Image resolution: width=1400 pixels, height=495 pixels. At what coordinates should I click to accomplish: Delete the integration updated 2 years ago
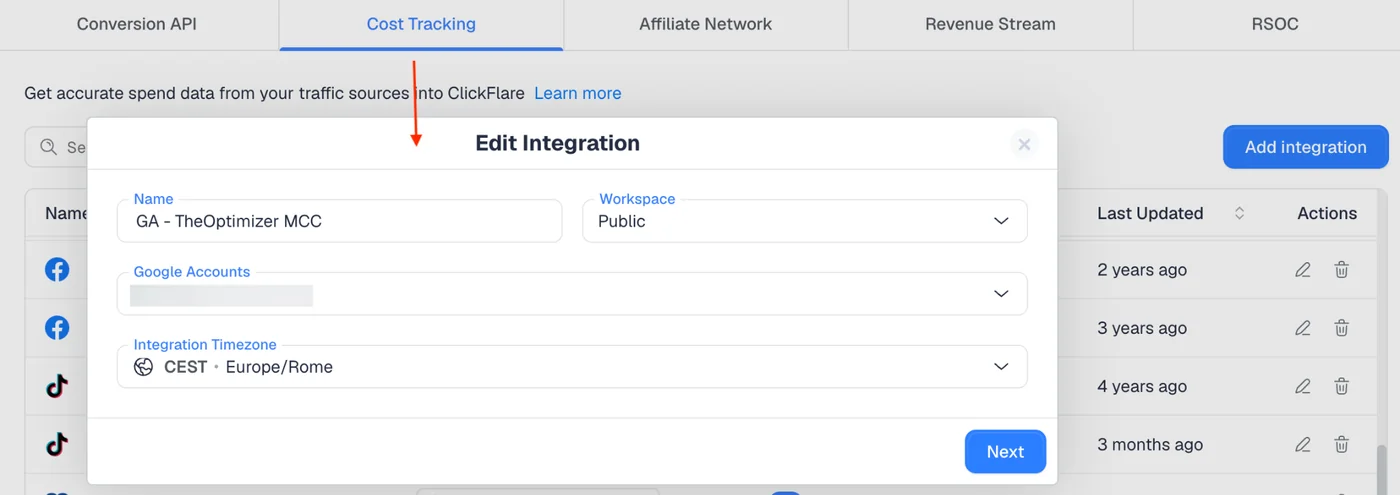tap(1342, 270)
